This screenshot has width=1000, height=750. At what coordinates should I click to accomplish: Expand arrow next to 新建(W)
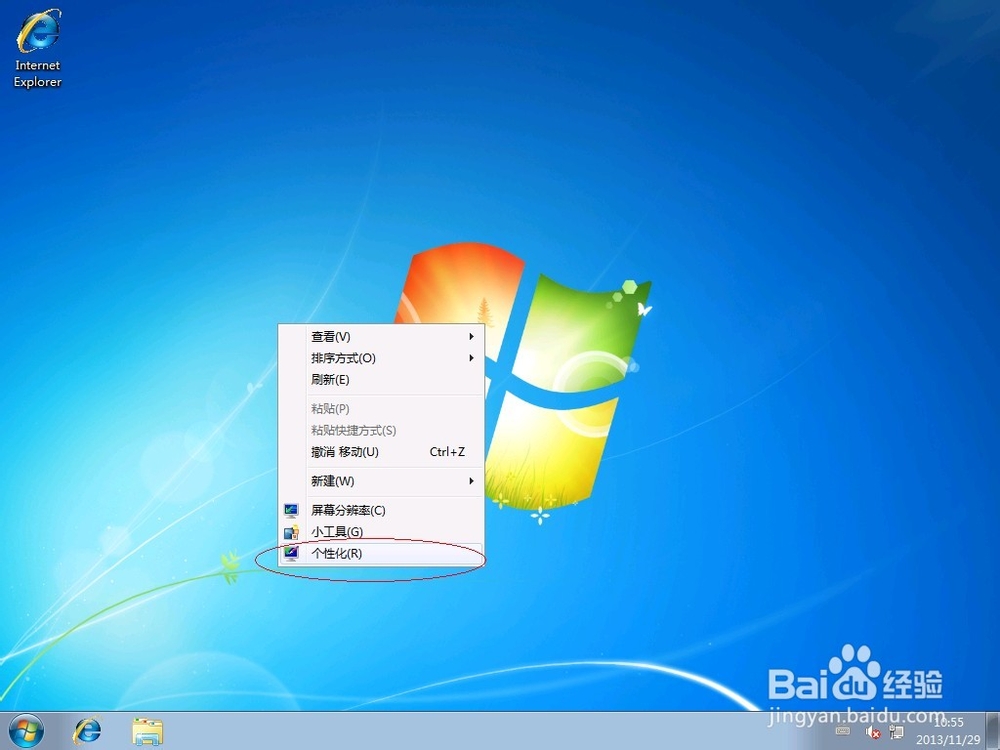coord(471,481)
